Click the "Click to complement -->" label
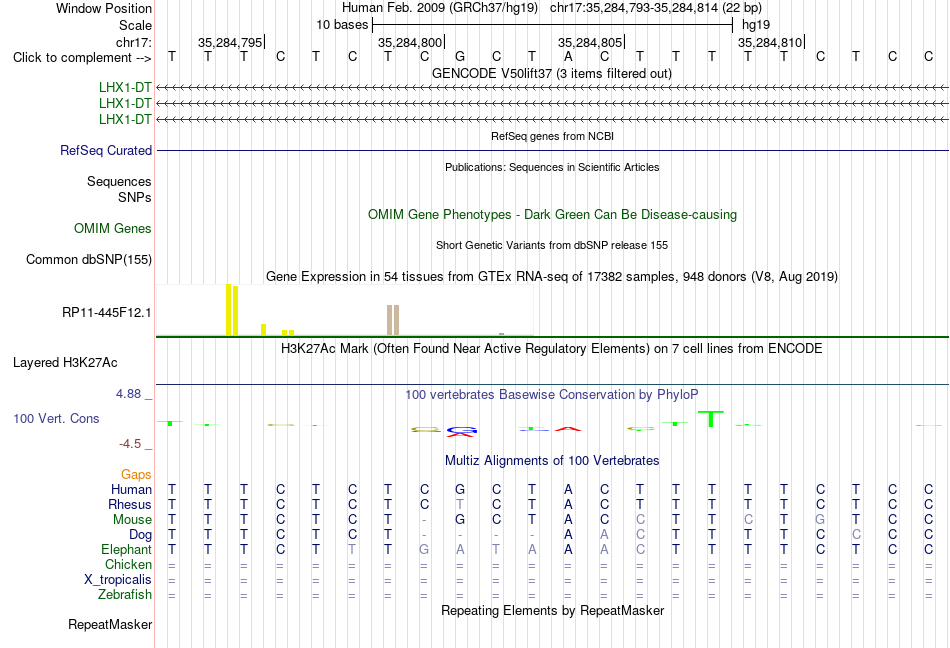Screen dimensions: 950x648 coord(82,58)
